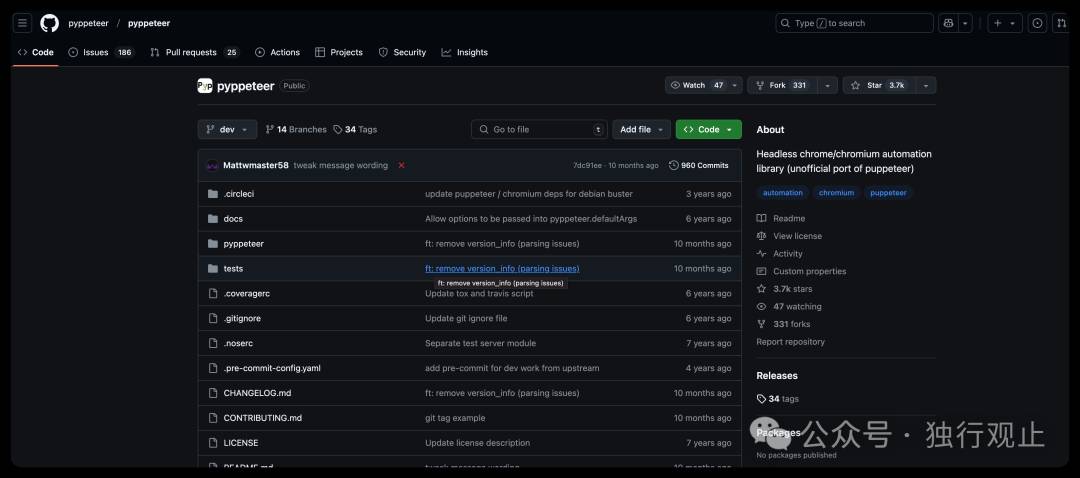Open the issues icon in the header
1080x478 pixels.
point(1037,23)
